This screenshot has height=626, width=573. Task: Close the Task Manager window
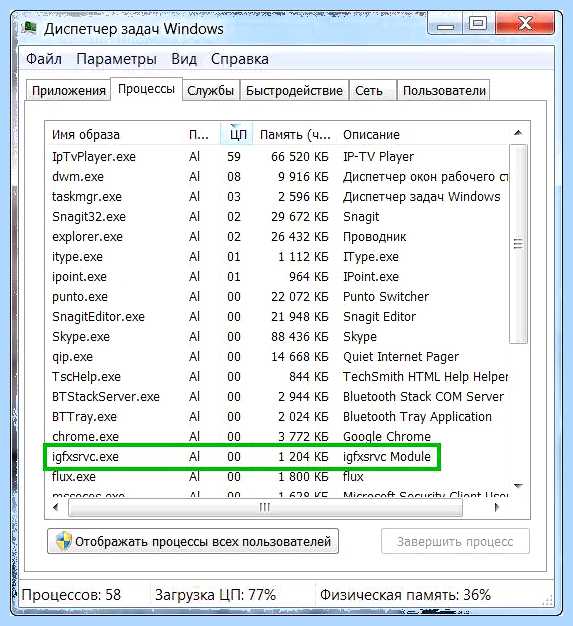pos(525,24)
